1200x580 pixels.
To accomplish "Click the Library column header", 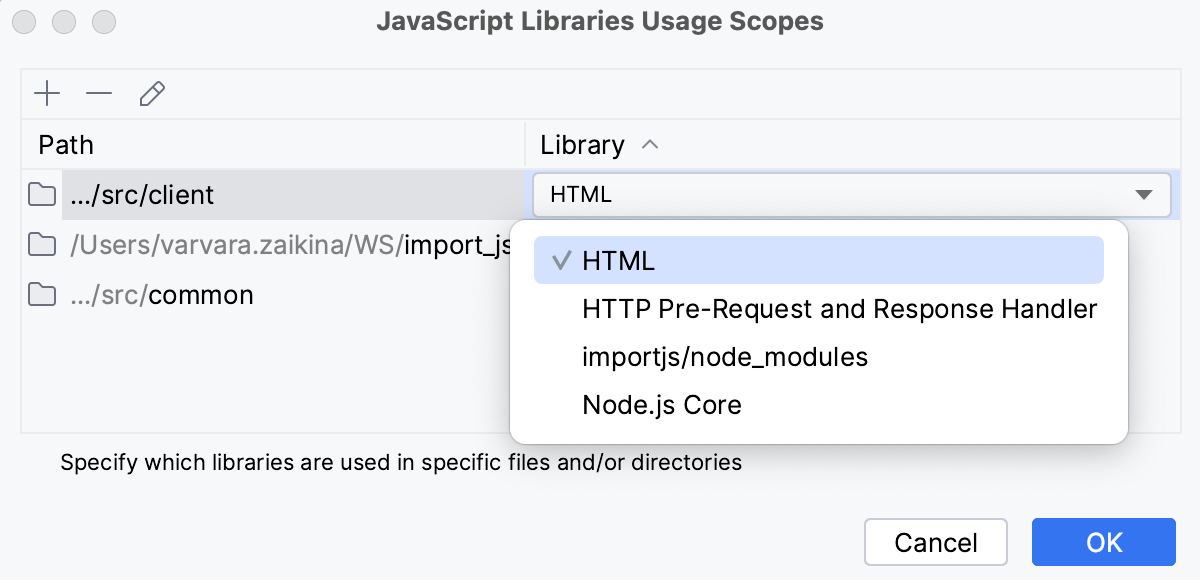I will tap(581, 145).
